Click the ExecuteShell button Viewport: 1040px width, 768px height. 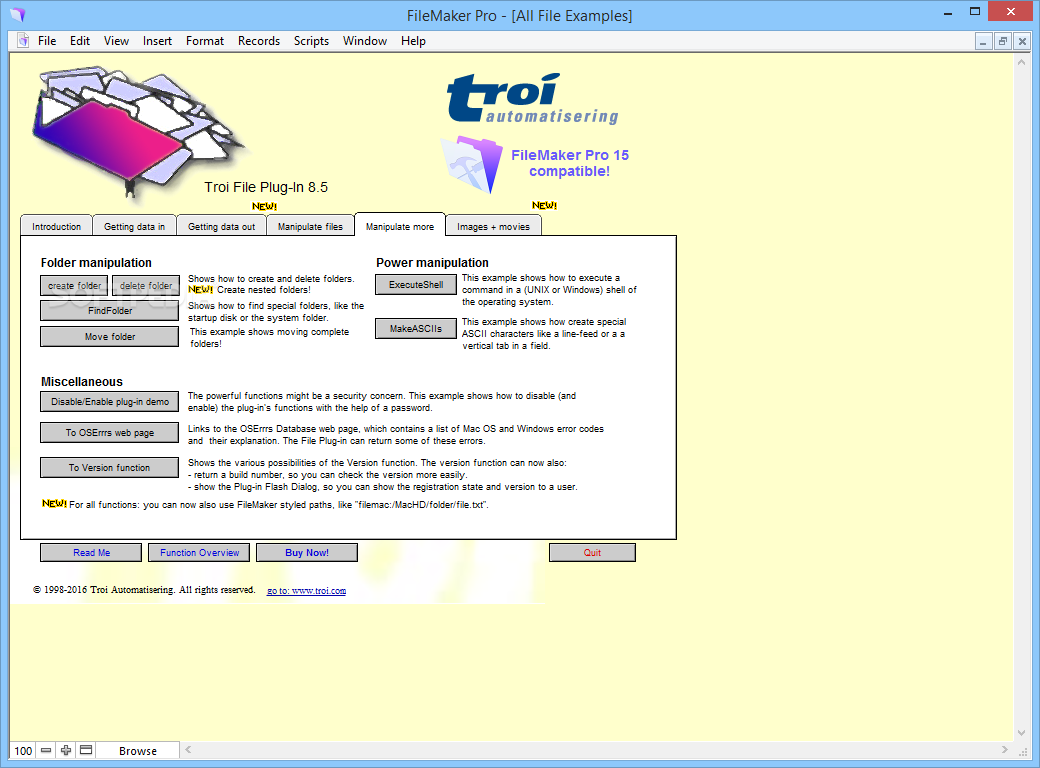tap(416, 285)
